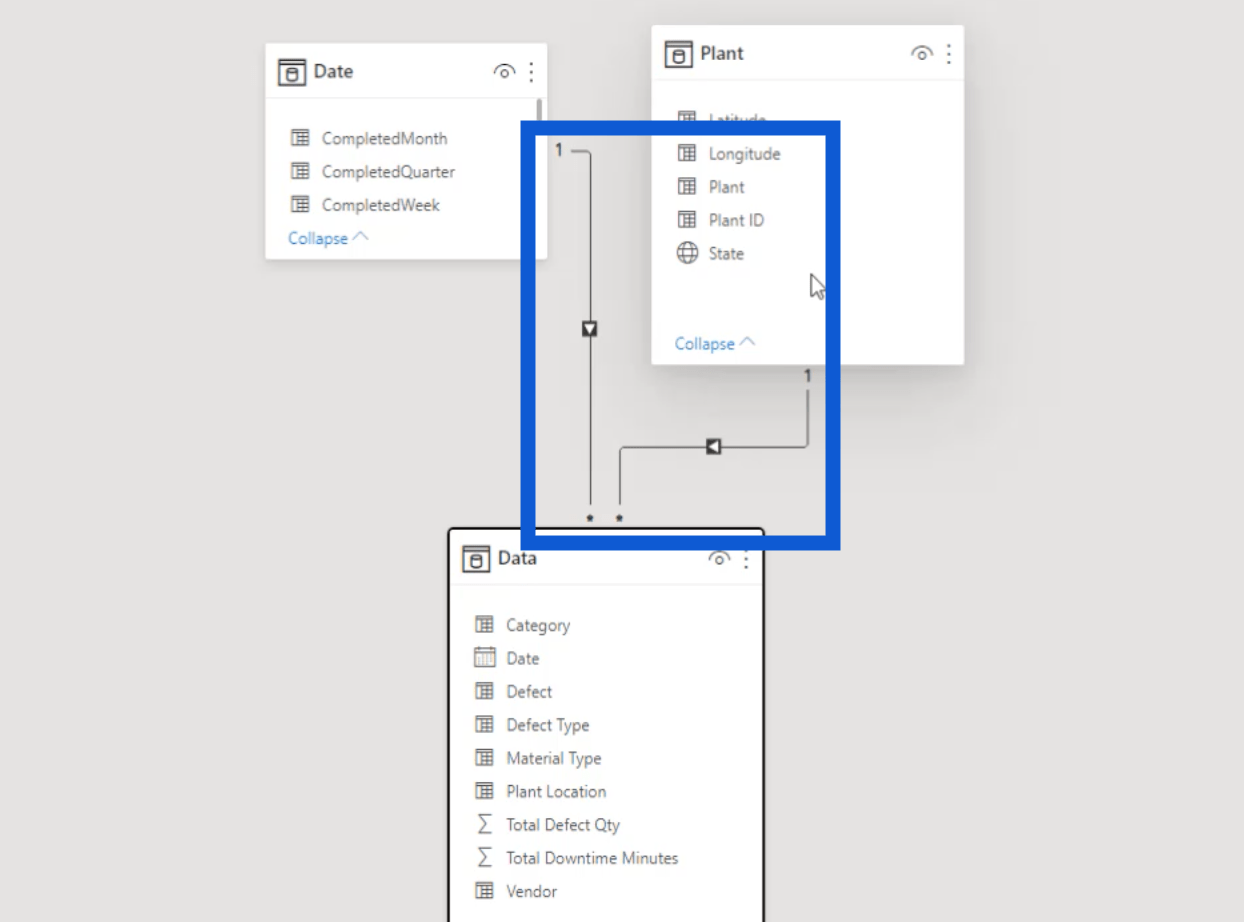Select the Material Type field
Screen dimensions: 1244x922
coord(553,758)
